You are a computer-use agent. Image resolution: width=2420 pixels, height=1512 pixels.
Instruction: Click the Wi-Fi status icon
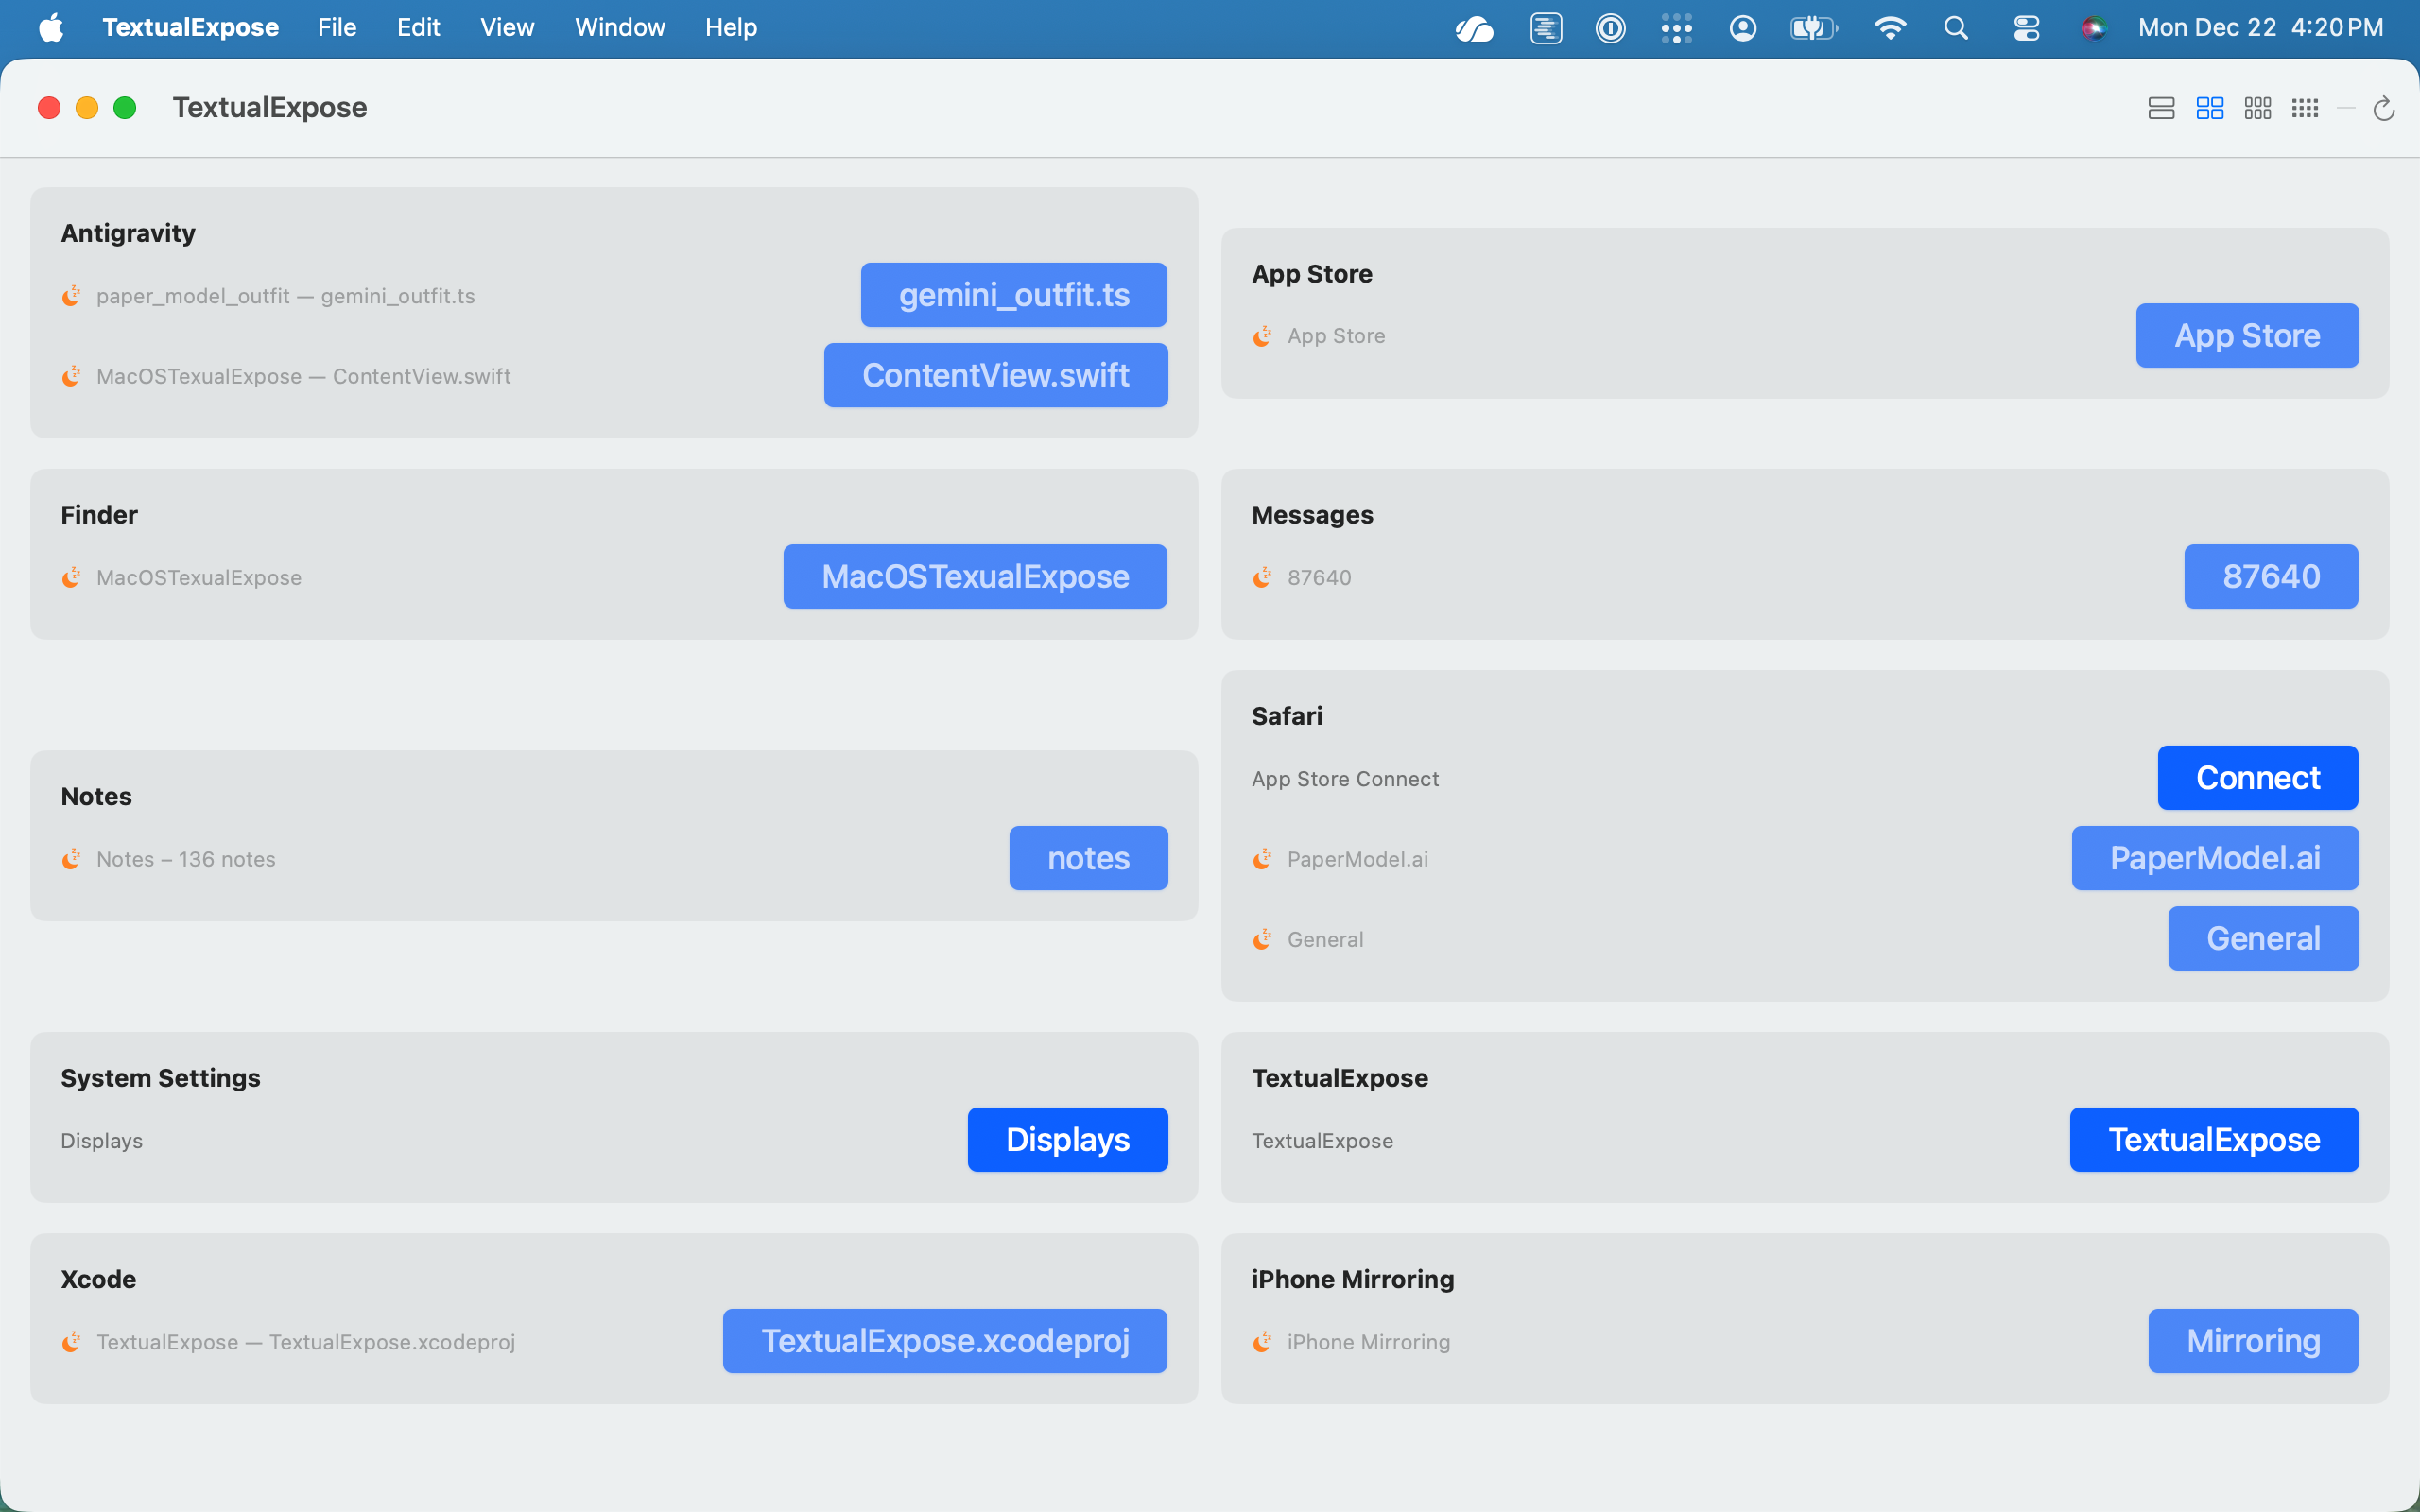(x=1889, y=28)
